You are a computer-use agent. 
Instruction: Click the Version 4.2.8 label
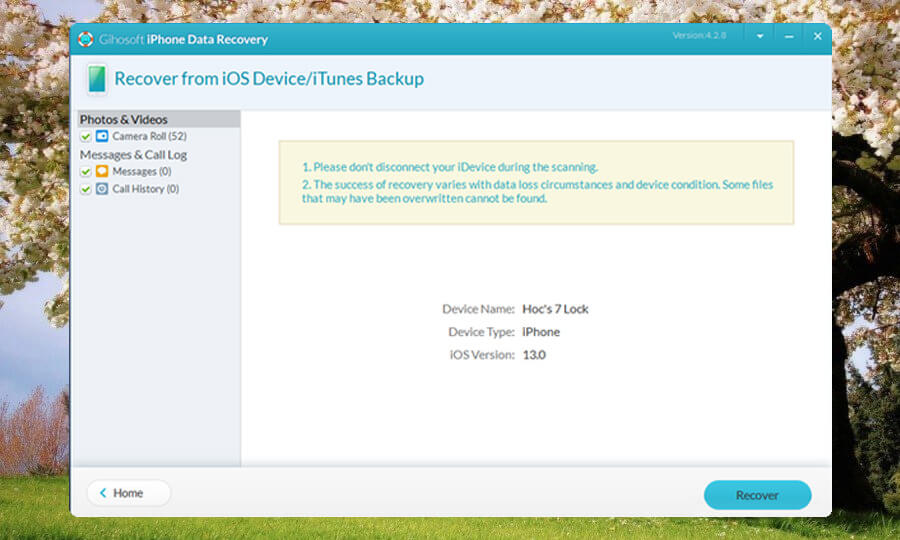click(701, 36)
